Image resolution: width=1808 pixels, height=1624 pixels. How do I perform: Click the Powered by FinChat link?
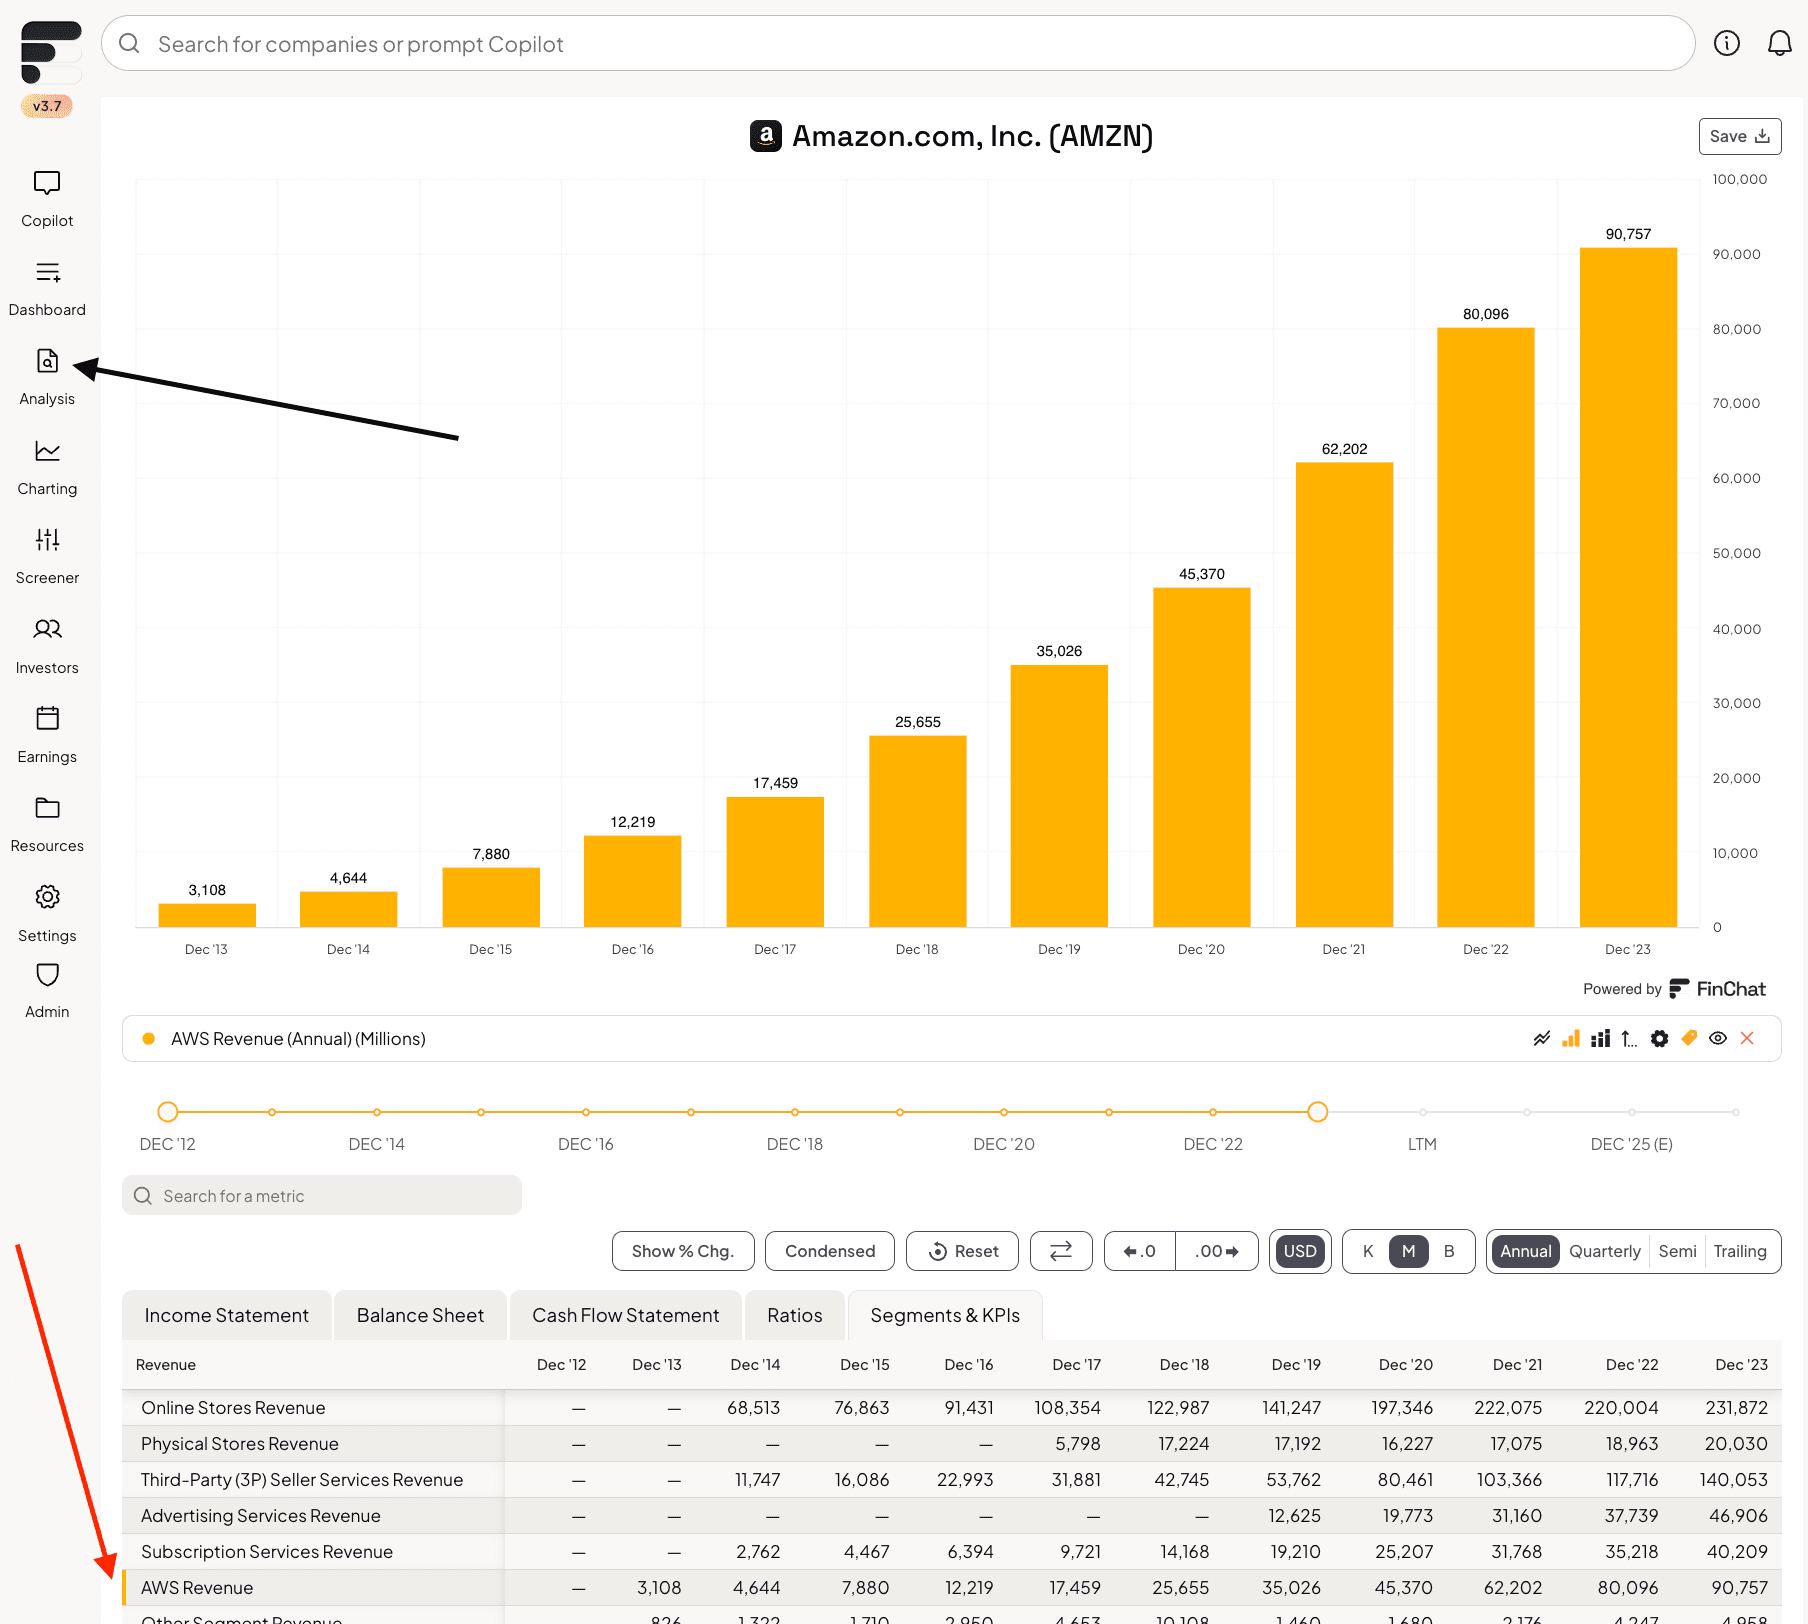point(1674,989)
